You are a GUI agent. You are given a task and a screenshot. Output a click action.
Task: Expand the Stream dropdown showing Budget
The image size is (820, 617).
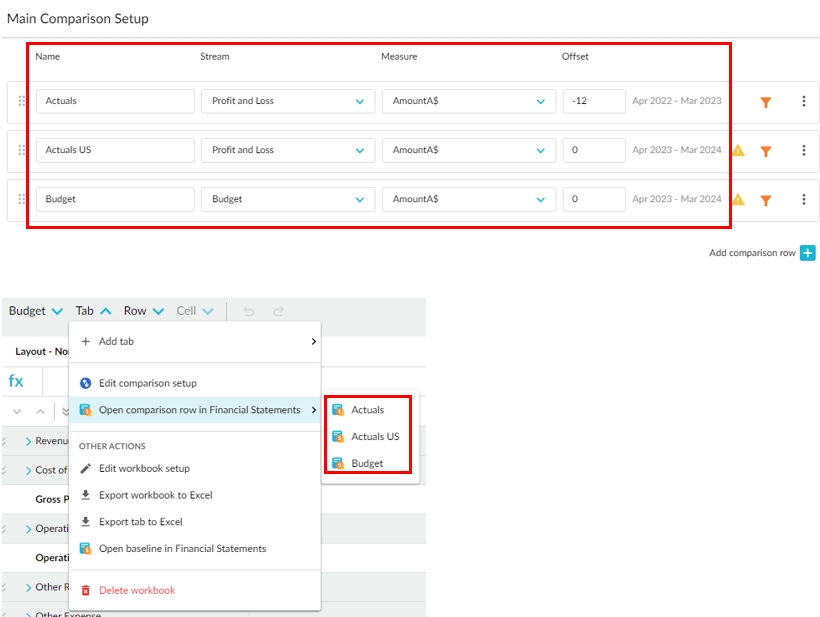coord(359,199)
